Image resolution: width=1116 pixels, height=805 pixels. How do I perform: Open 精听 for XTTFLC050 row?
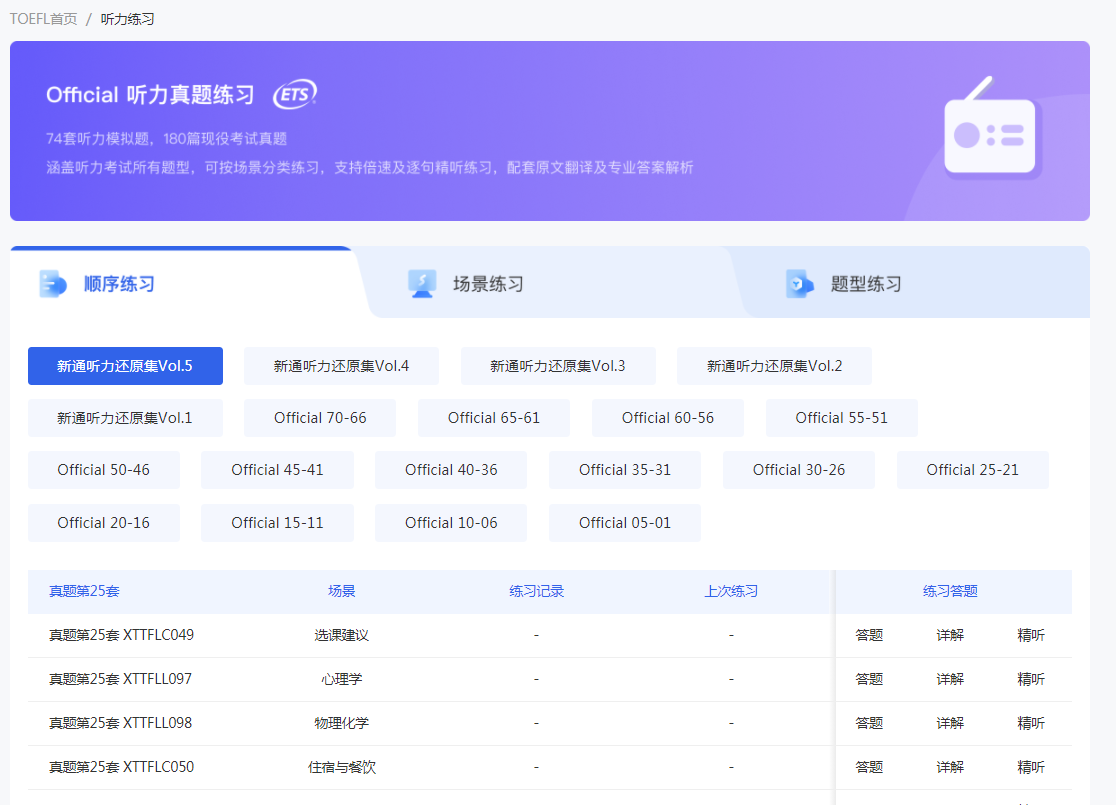pos(1031,767)
